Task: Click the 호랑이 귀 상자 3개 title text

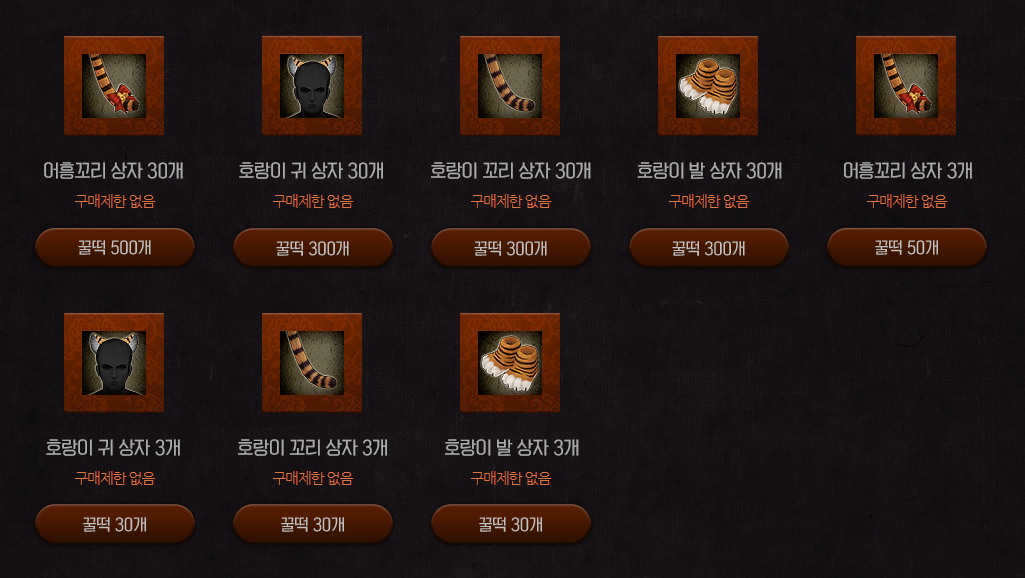Action: pyautogui.click(x=114, y=448)
